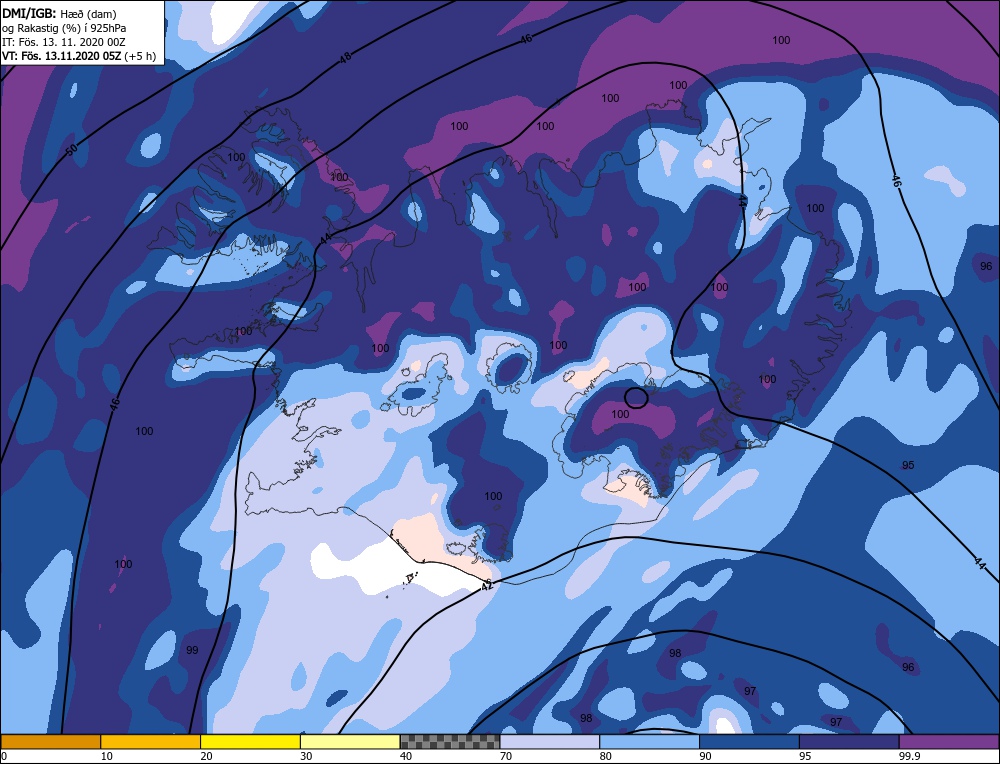Click the 'VT: Fös. 13.11.2020 05Z (+5 h)' line
Screen dimensions: 1000x764
pyautogui.click(x=78, y=56)
